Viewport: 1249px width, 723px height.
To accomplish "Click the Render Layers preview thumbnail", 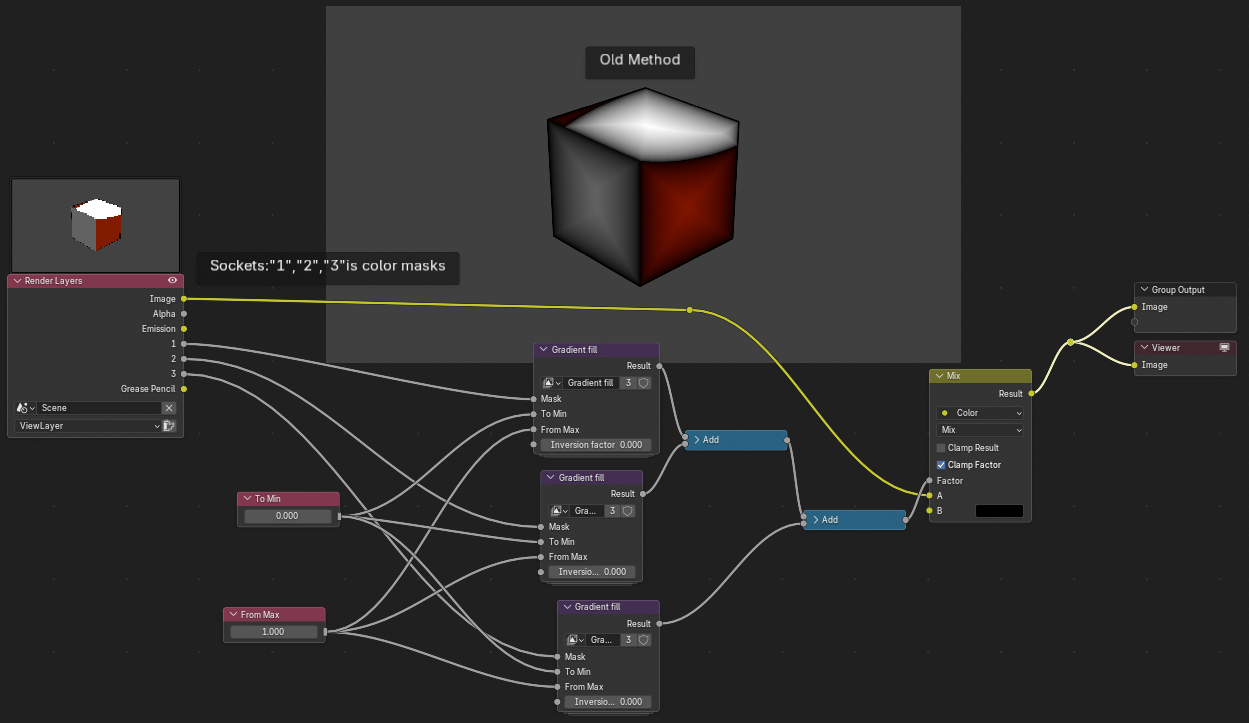I will tap(96, 225).
